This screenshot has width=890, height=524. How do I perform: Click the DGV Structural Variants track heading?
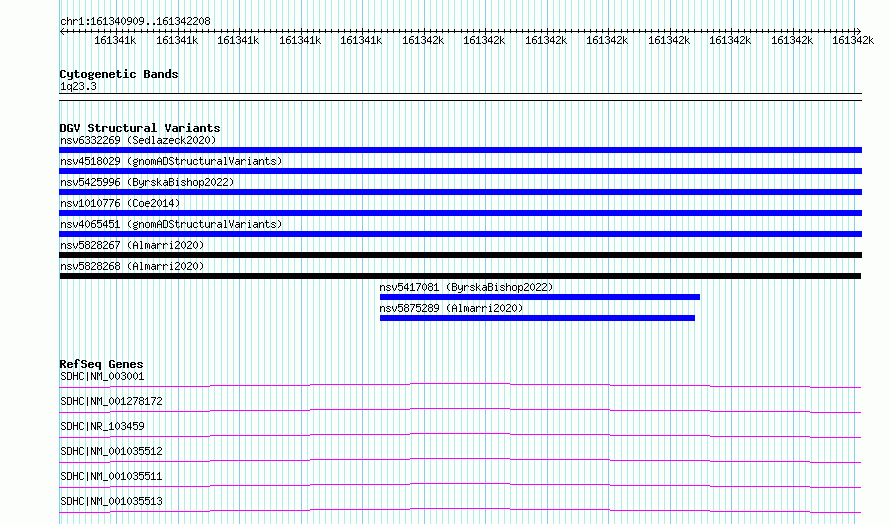pyautogui.click(x=140, y=128)
